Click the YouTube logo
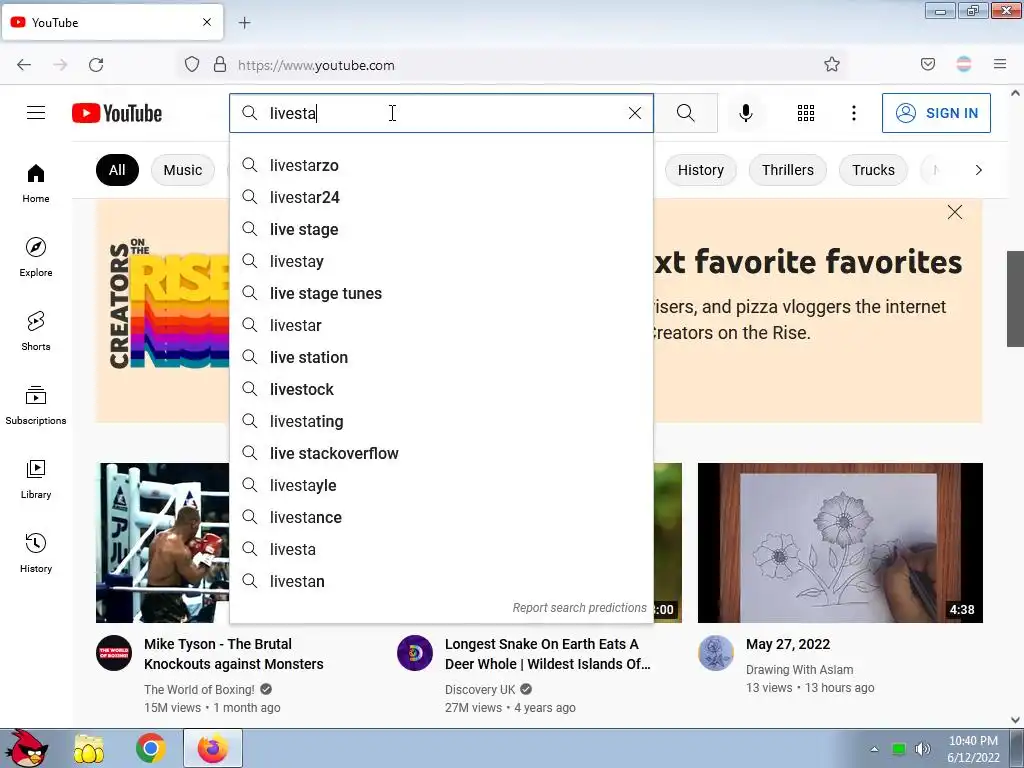Viewport: 1024px width, 768px height. tap(117, 113)
